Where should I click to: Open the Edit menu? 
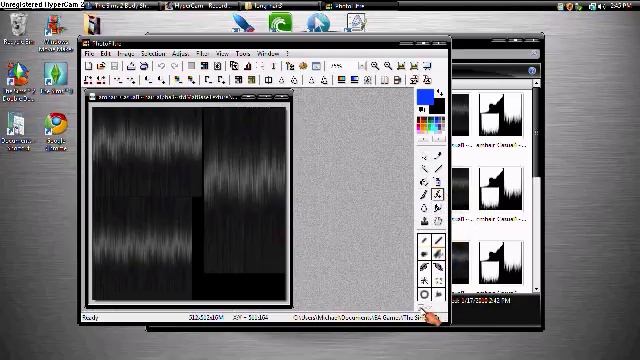(x=105, y=53)
